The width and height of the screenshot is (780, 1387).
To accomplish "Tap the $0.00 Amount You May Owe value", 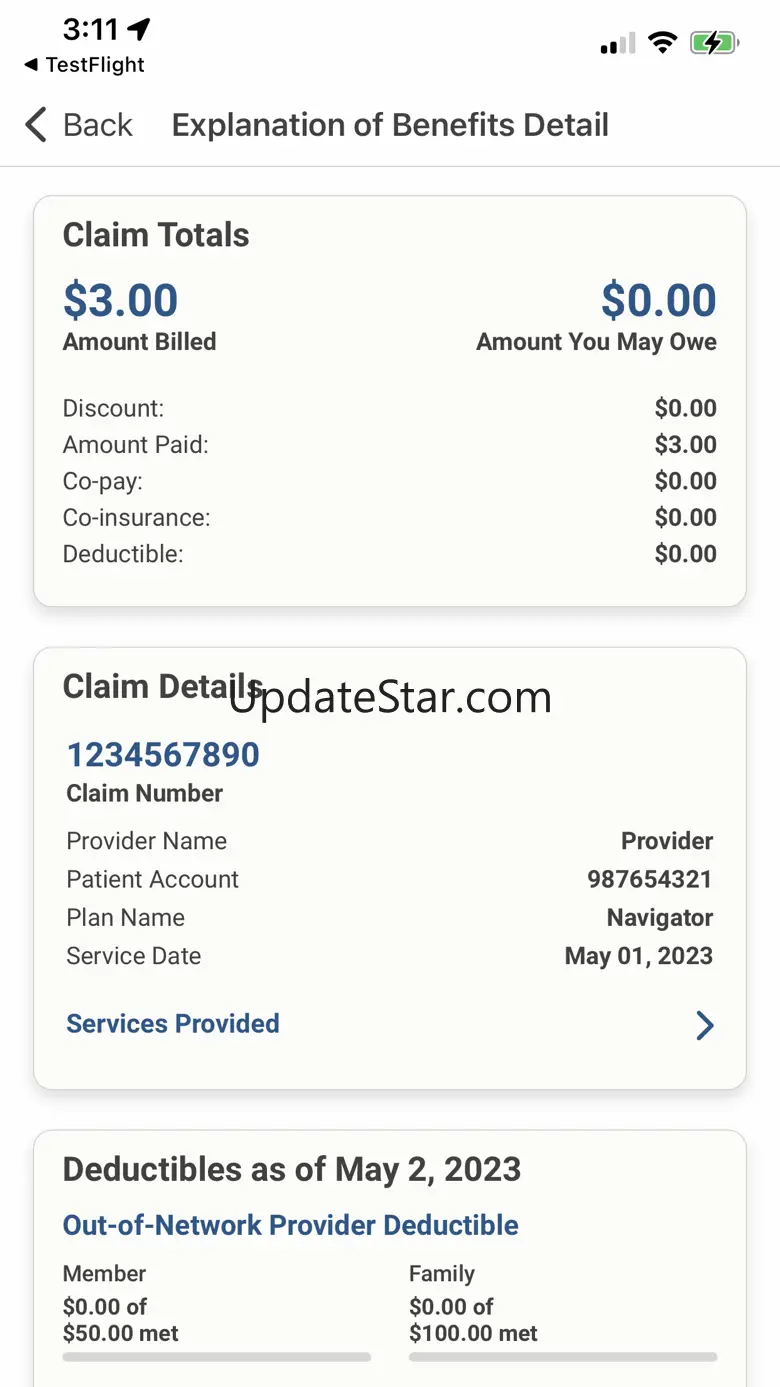I will (658, 300).
